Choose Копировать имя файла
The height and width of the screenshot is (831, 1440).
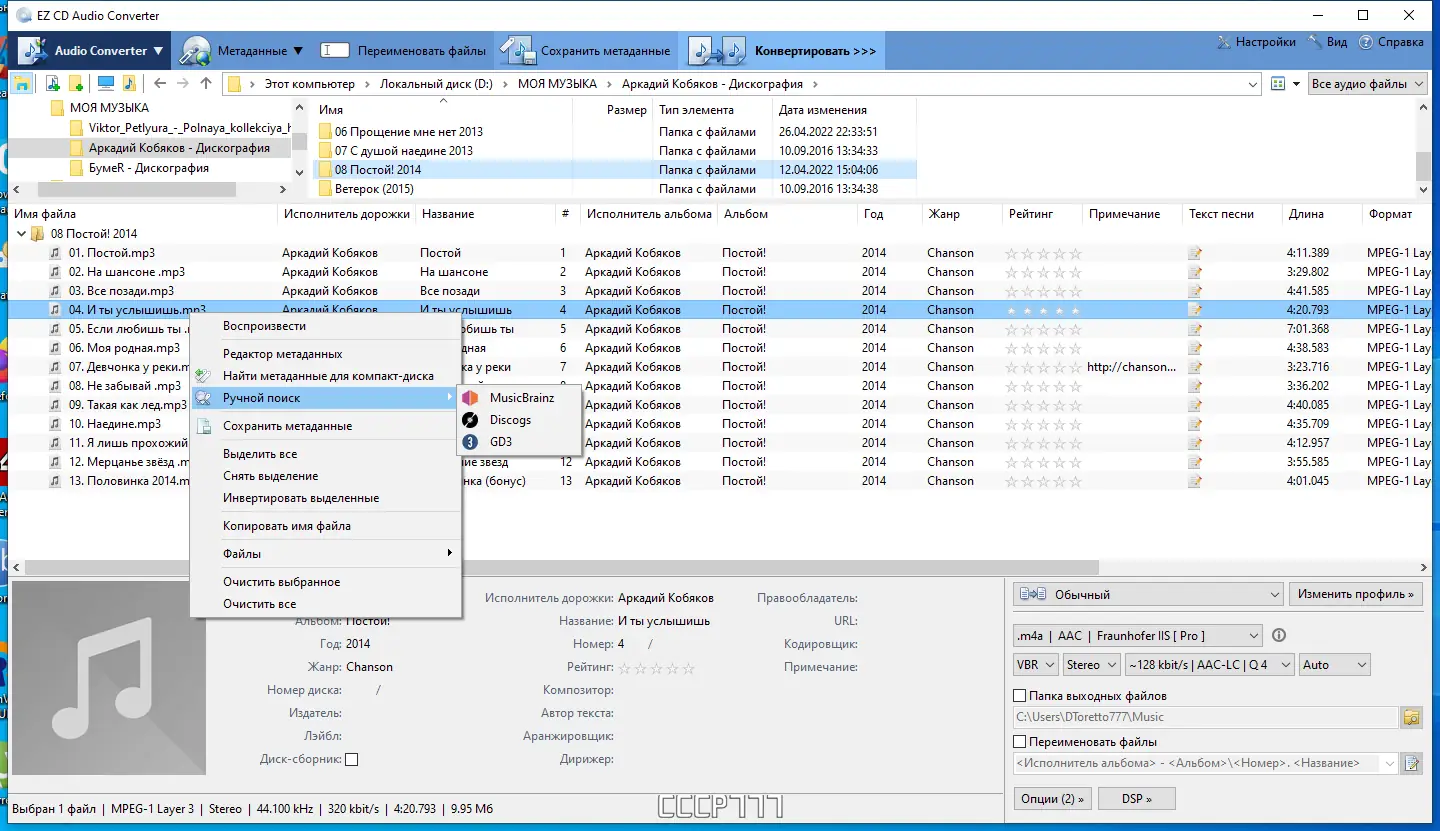pos(286,526)
